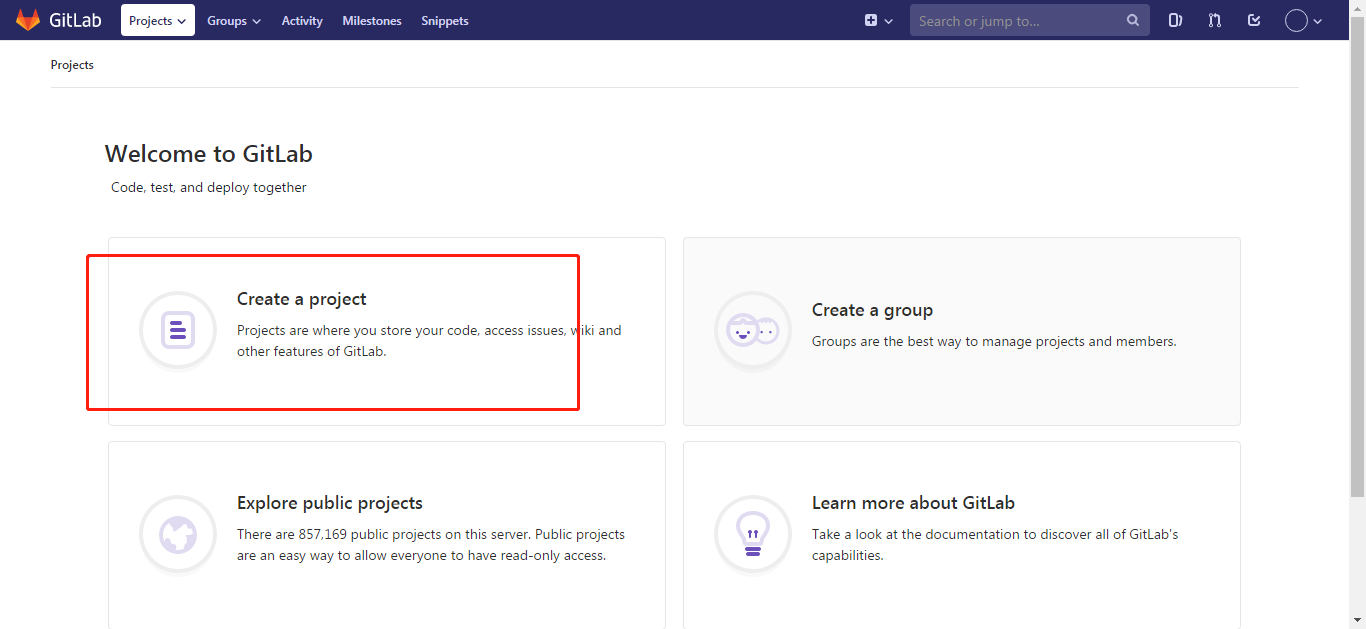Click the Projects breadcrumb link
The width and height of the screenshot is (1366, 629).
point(71,64)
